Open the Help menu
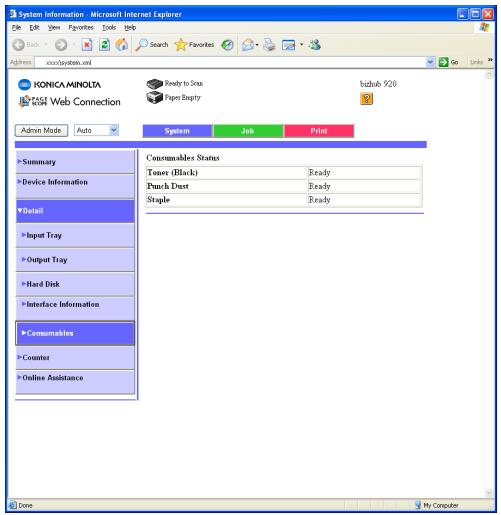 [130, 28]
